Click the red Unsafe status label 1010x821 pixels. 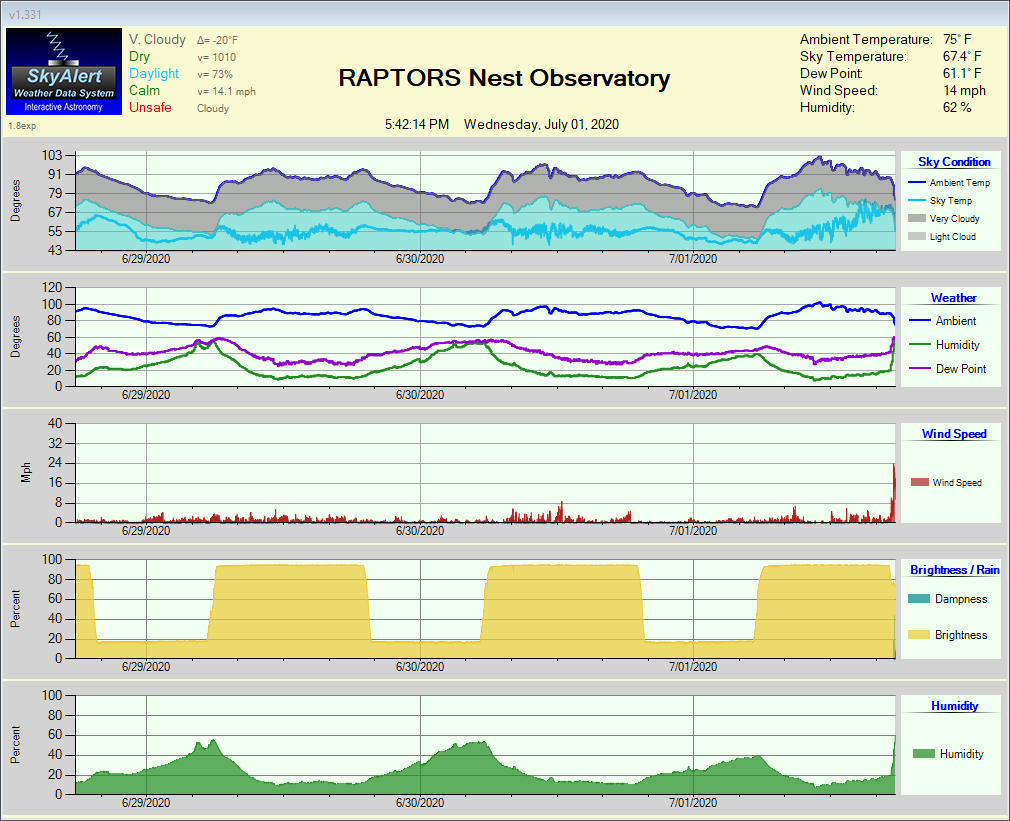[x=150, y=108]
